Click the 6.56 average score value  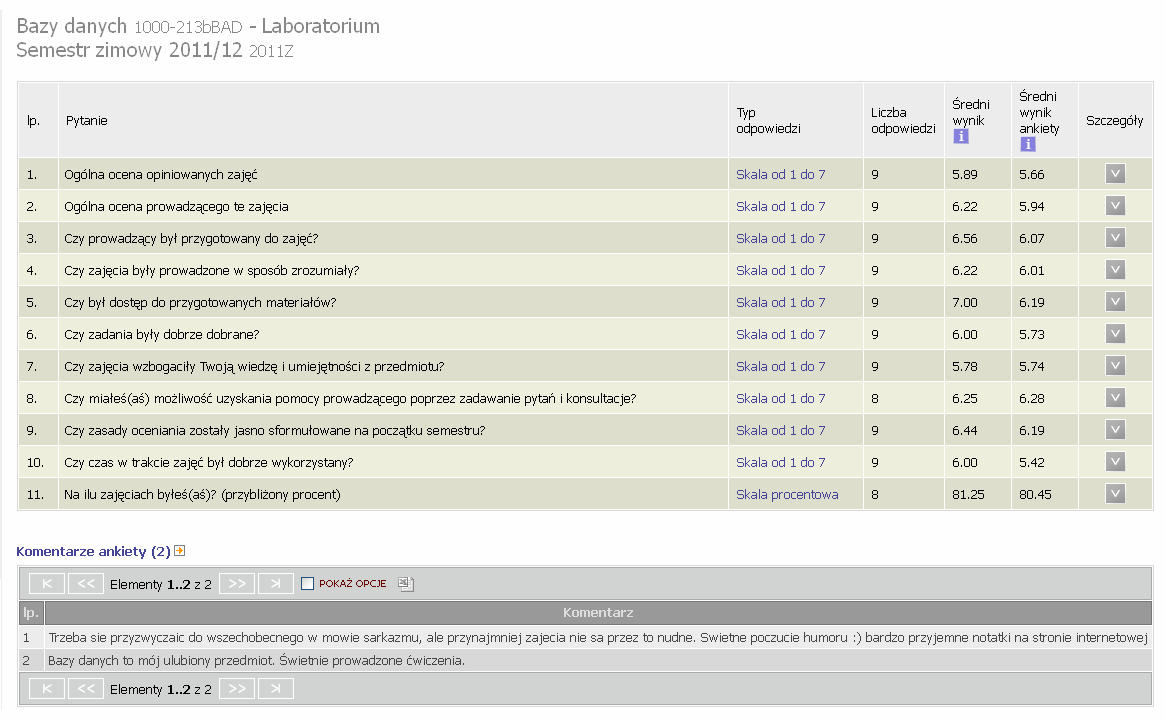964,239
